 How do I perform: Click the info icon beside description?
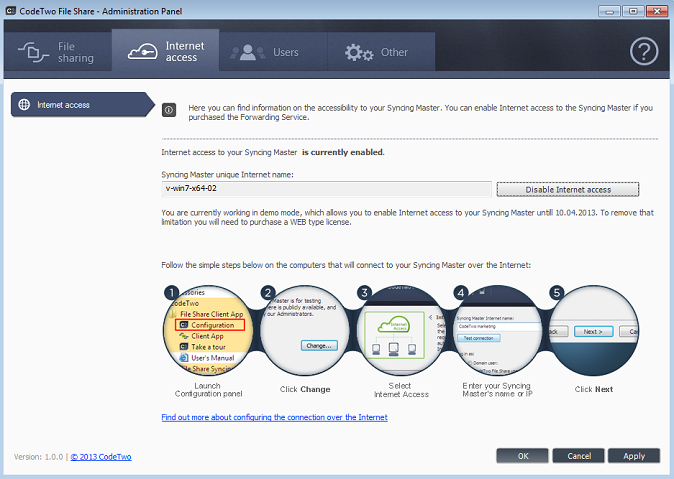point(169,110)
